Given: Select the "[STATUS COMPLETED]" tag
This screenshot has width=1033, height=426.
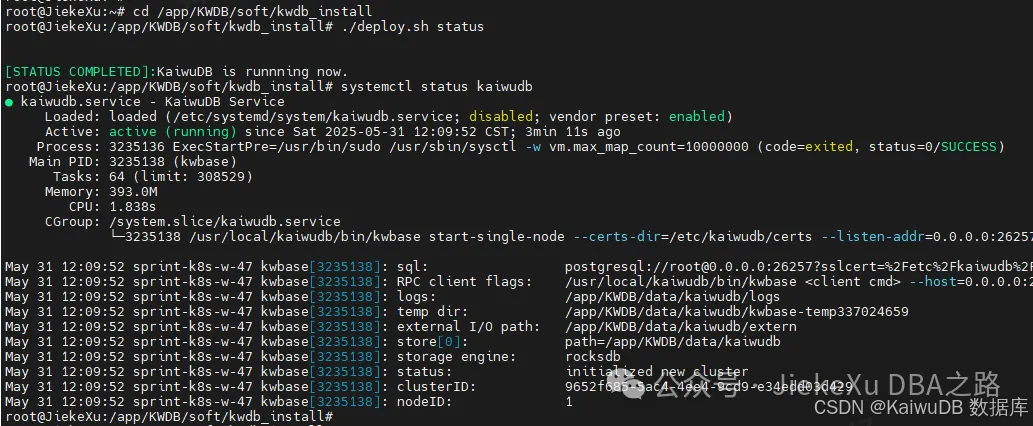Looking at the screenshot, I should coord(80,72).
